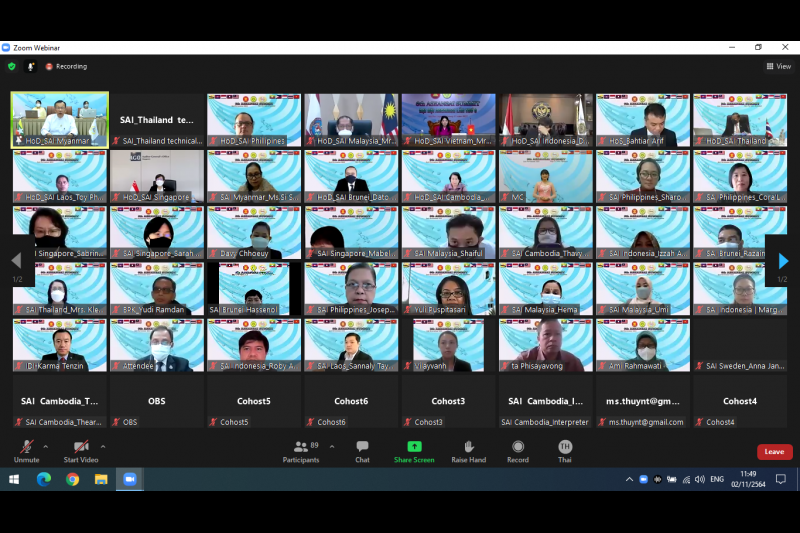800x533 pixels.
Task: Open the View layout menu
Action: tap(777, 66)
